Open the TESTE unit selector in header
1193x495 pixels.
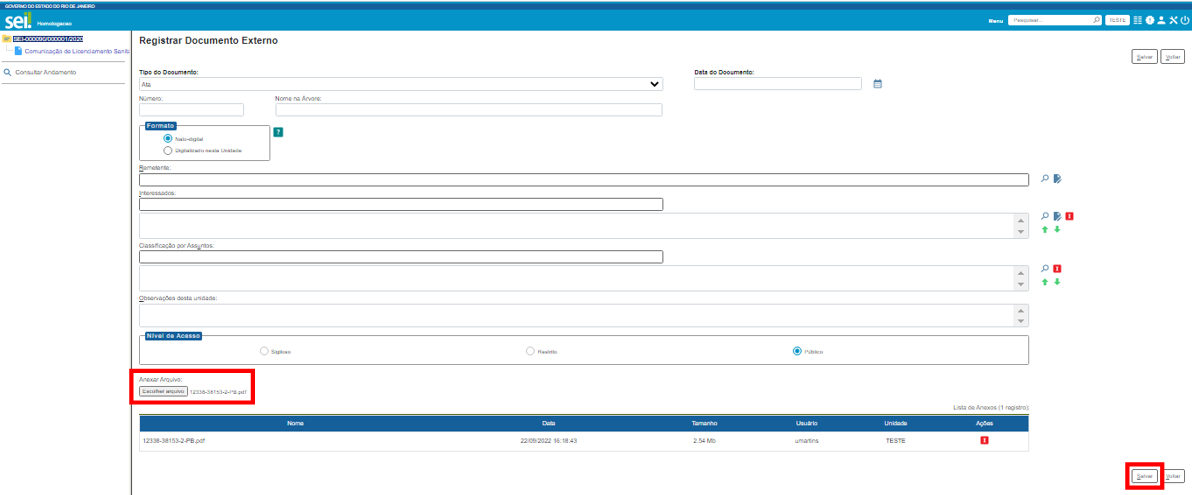pyautogui.click(x=1118, y=20)
